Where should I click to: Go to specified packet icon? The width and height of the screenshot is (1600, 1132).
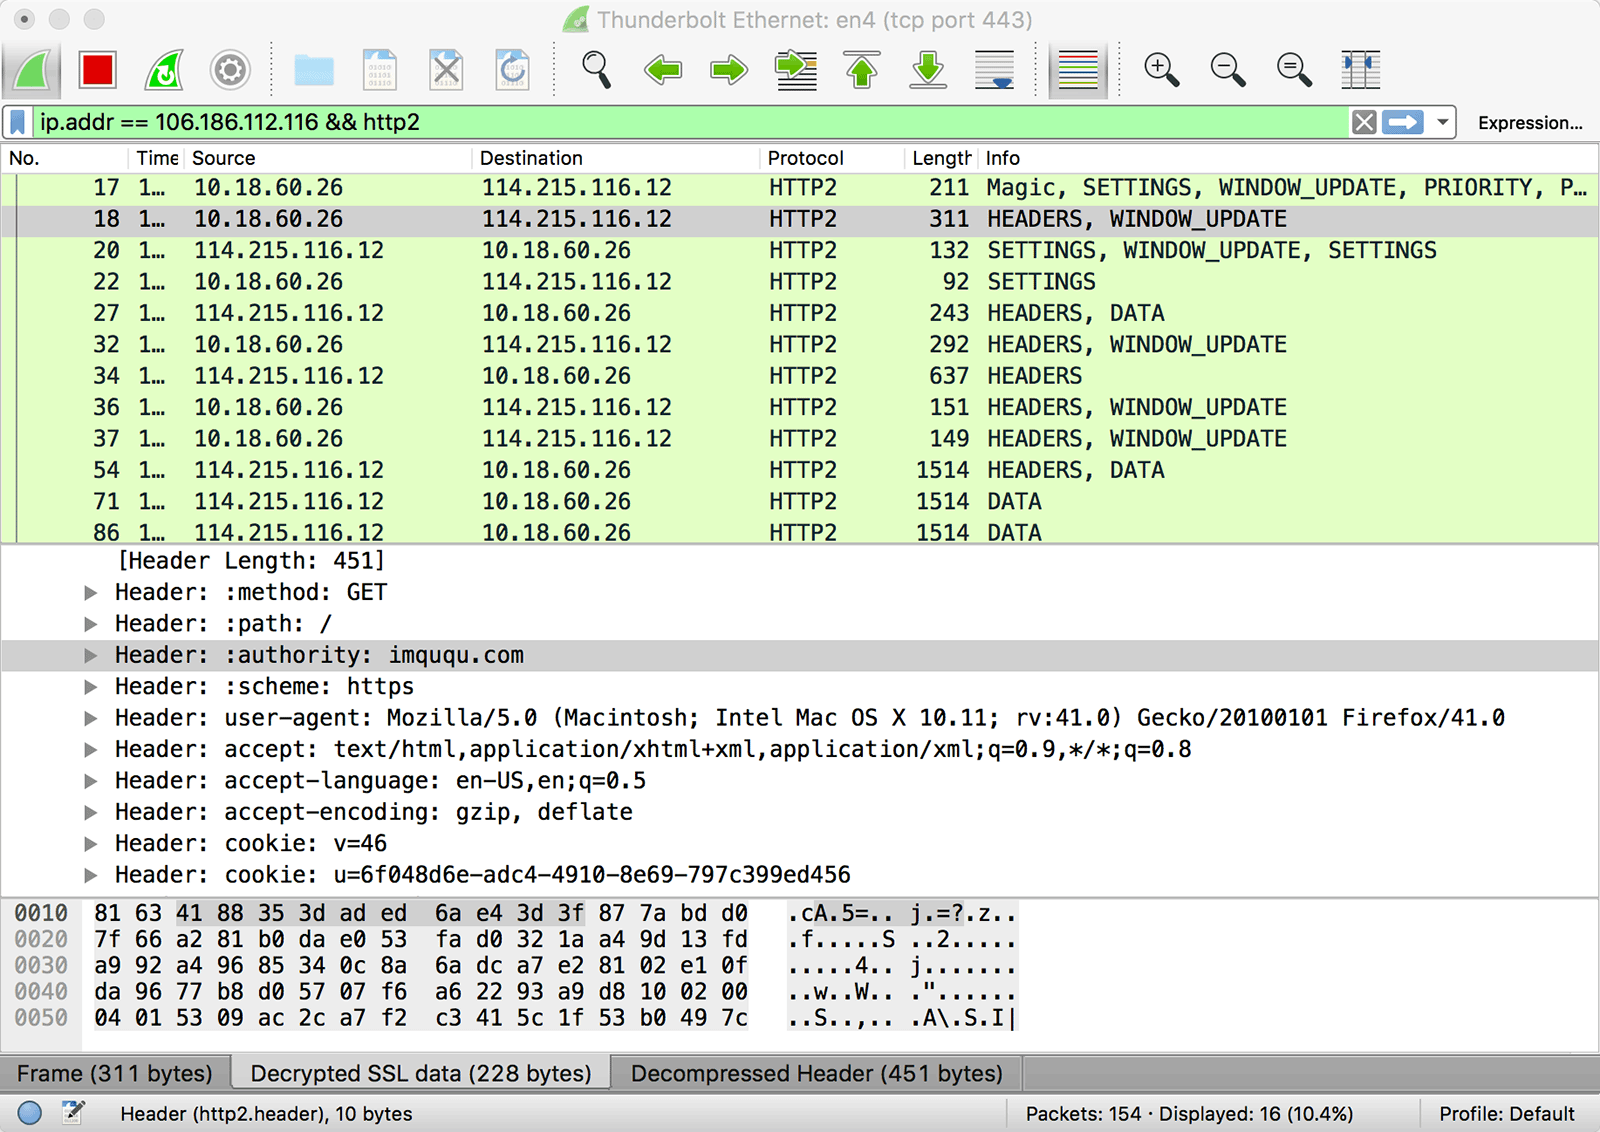point(796,71)
